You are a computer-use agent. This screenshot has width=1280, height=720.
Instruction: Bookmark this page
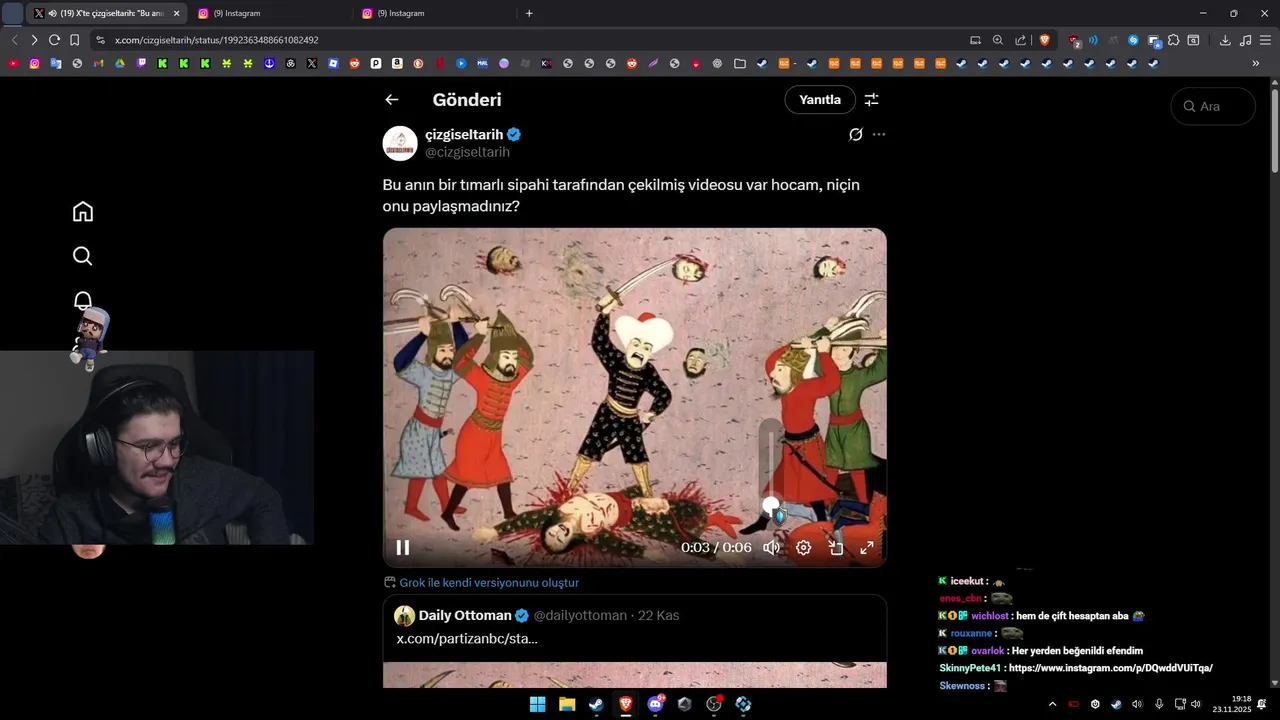coord(75,40)
